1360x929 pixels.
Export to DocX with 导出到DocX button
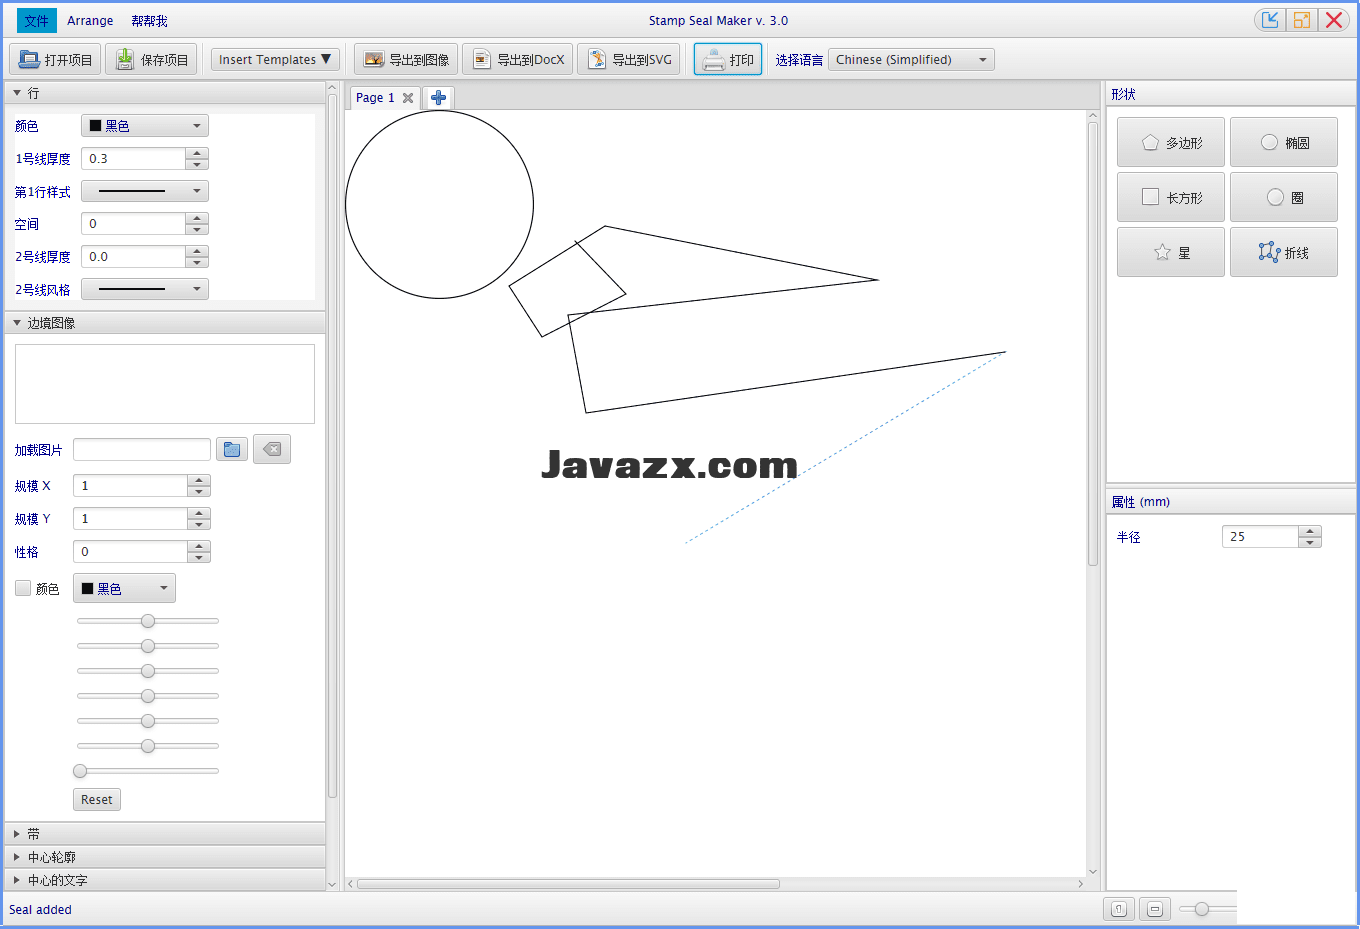(518, 60)
